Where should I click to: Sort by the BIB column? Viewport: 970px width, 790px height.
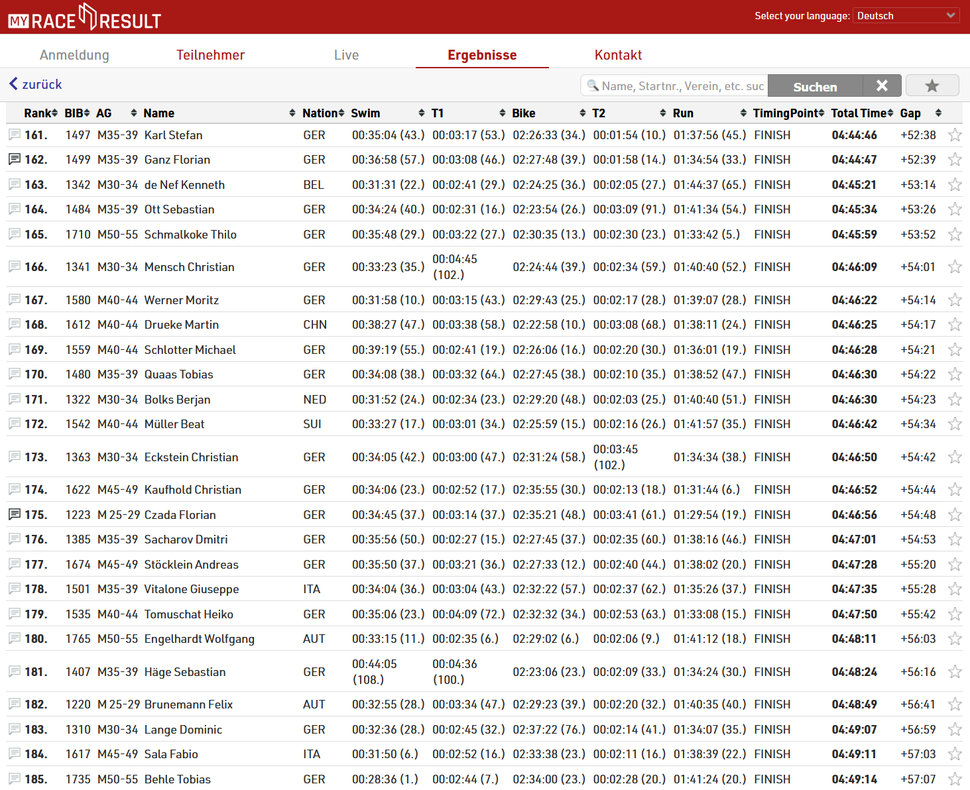click(77, 113)
